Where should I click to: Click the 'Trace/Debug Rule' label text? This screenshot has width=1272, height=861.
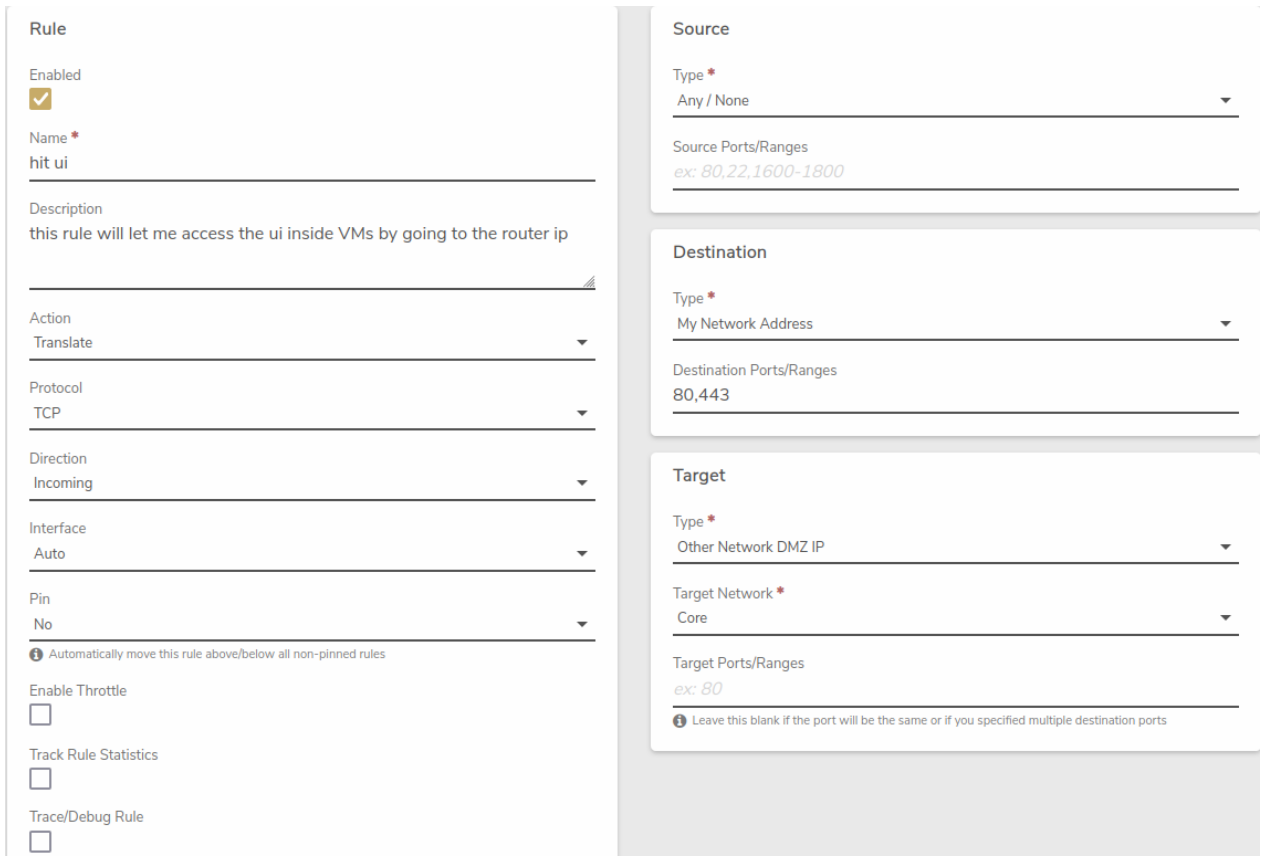tap(86, 817)
